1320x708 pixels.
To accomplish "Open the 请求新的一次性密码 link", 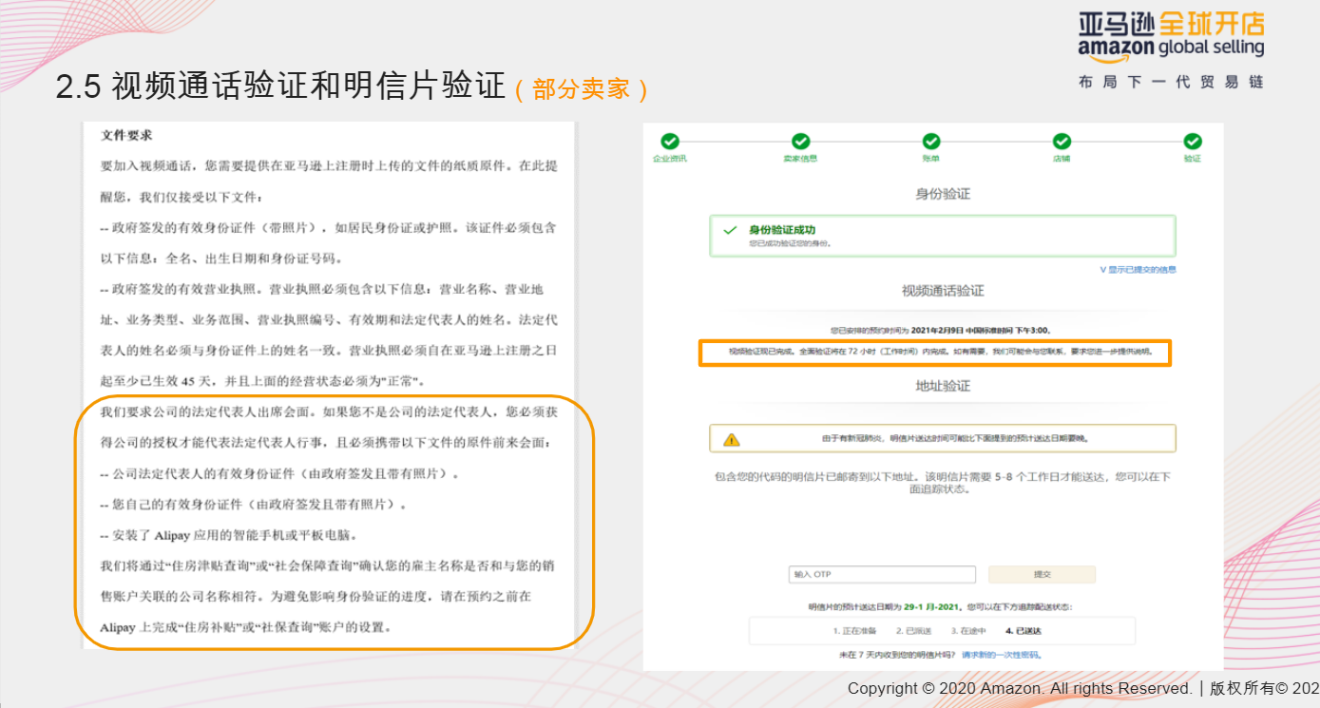I will (x=1003, y=654).
